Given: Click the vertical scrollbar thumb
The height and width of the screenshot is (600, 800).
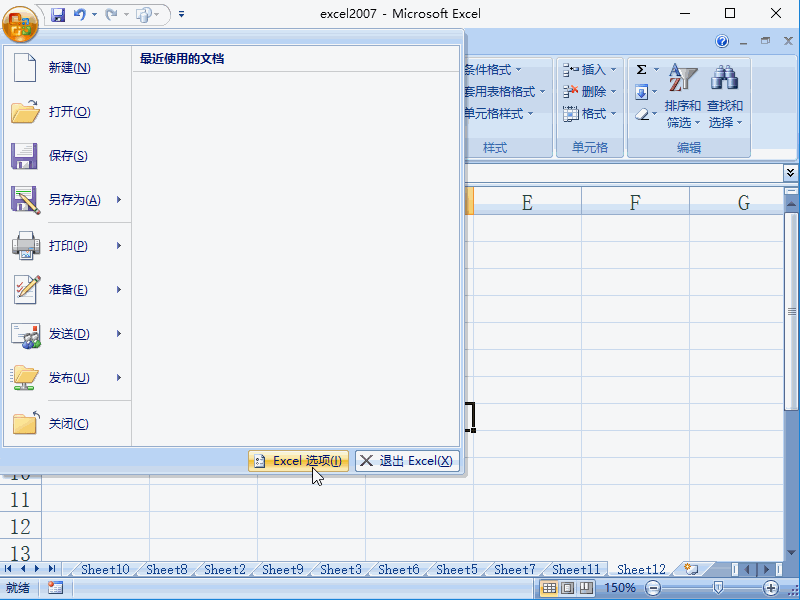Looking at the screenshot, I should point(791,311).
